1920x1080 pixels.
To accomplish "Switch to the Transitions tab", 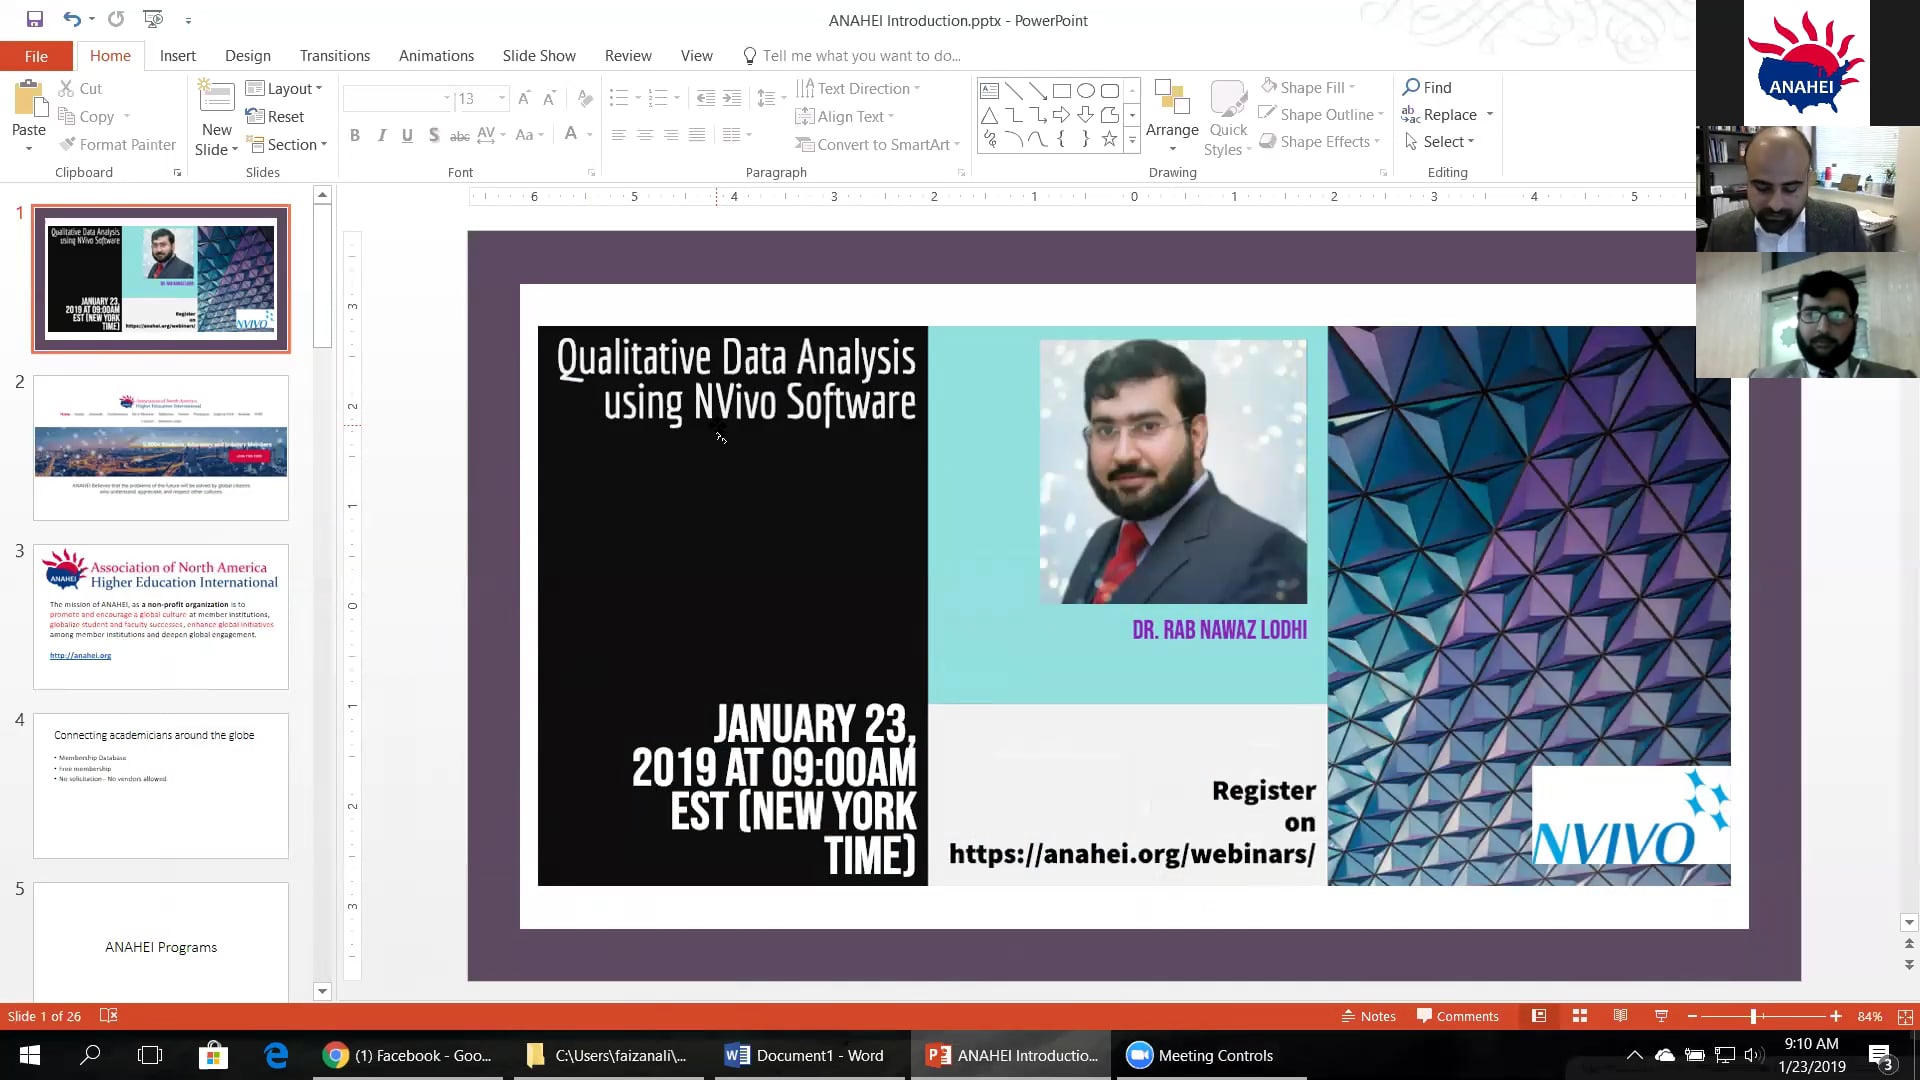I will click(x=335, y=56).
